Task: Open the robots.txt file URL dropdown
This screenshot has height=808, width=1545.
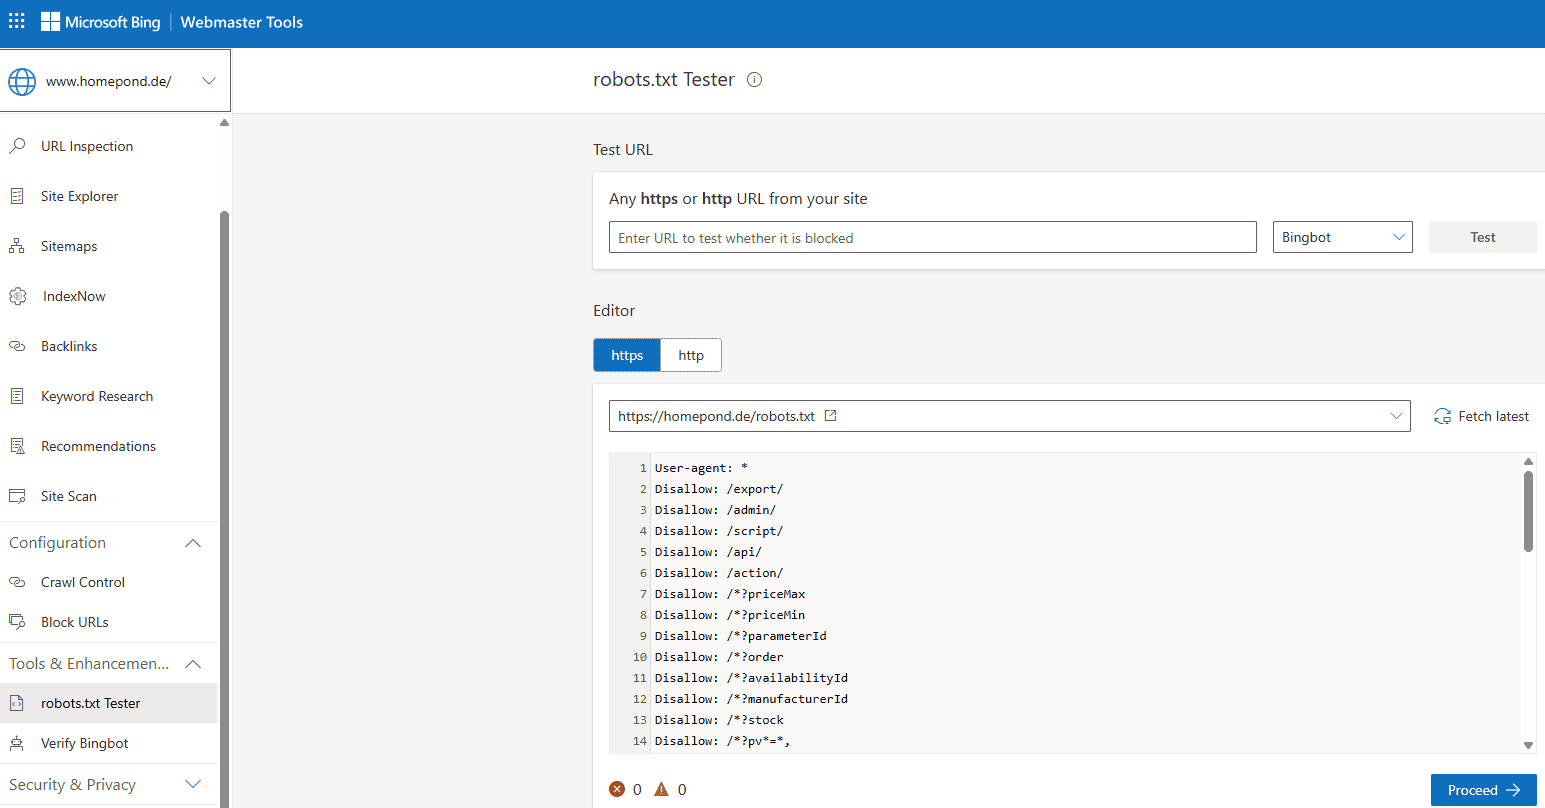Action: pyautogui.click(x=1396, y=416)
